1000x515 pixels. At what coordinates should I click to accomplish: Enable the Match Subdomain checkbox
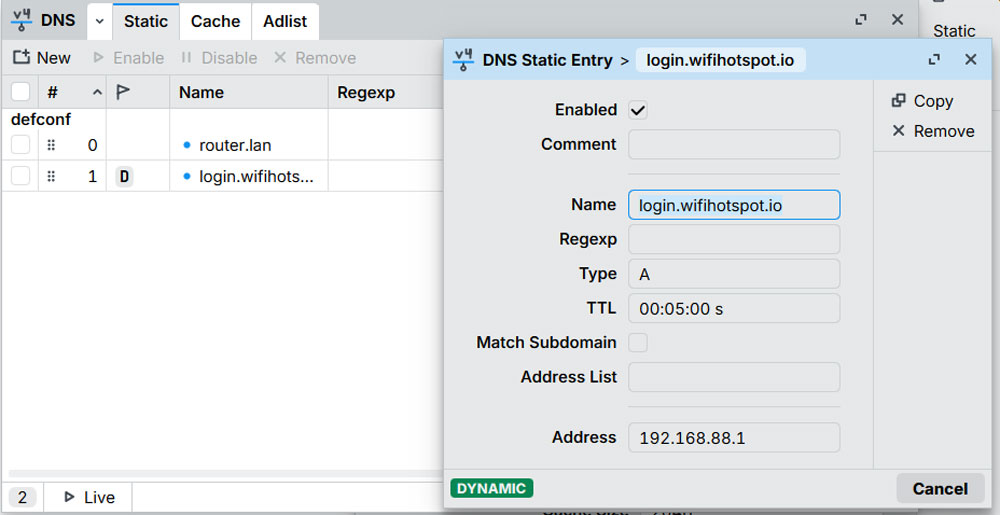point(638,343)
